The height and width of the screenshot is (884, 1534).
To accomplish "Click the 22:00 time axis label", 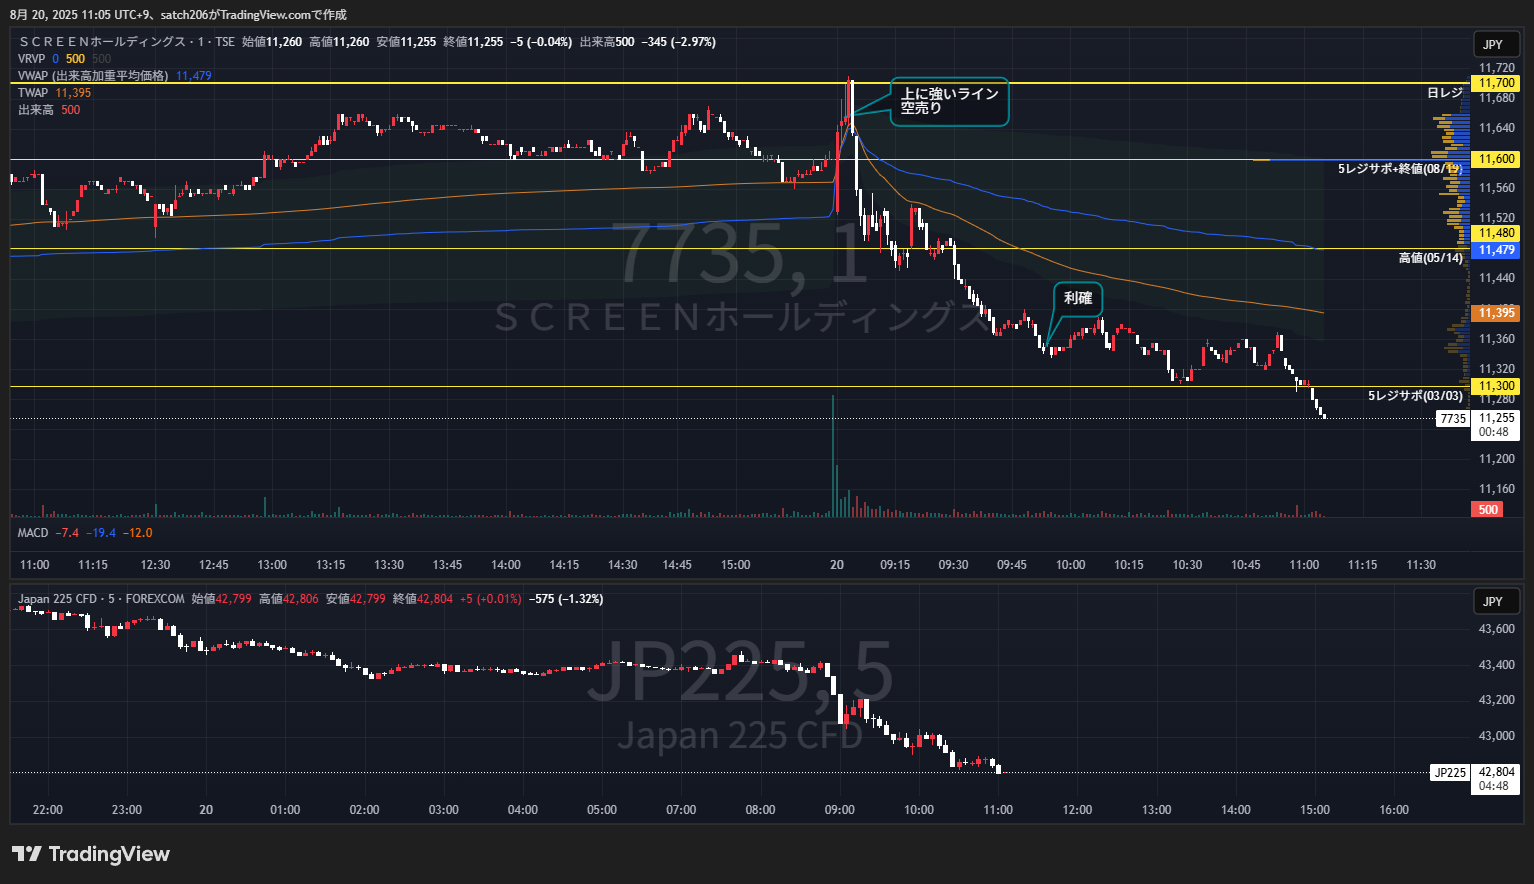I will (x=47, y=810).
